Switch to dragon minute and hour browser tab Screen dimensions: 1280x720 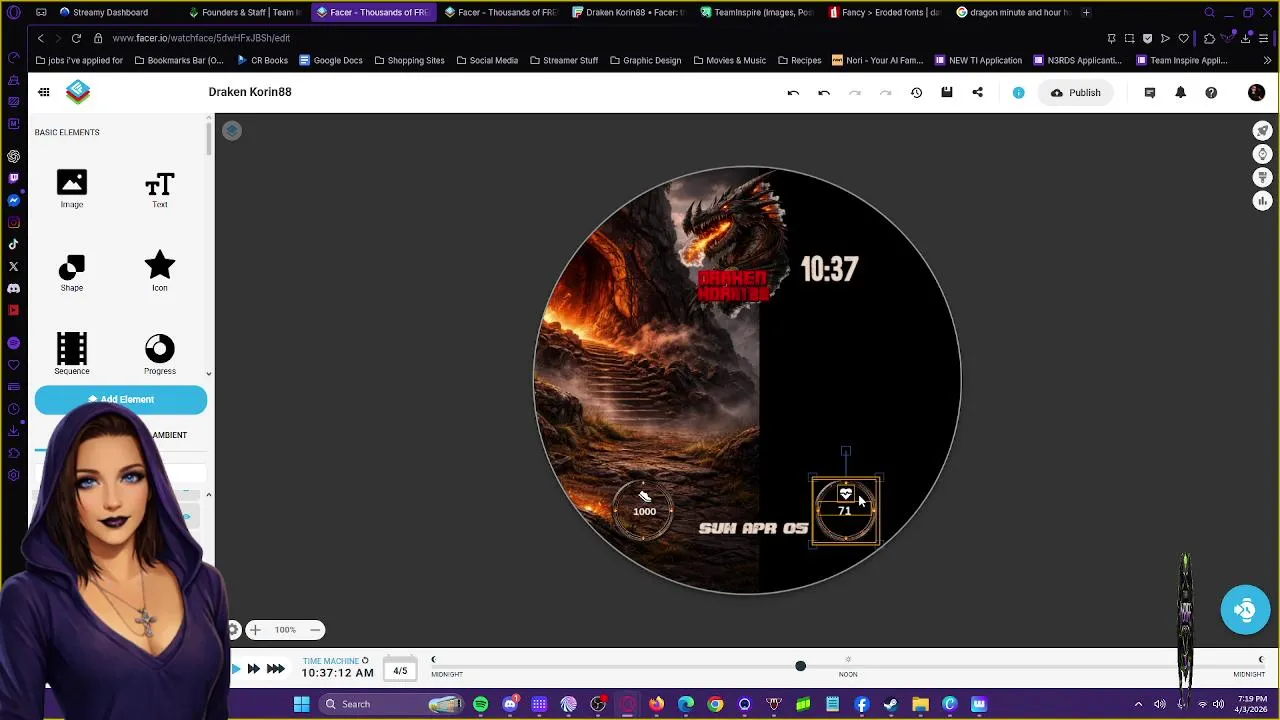(1013, 12)
